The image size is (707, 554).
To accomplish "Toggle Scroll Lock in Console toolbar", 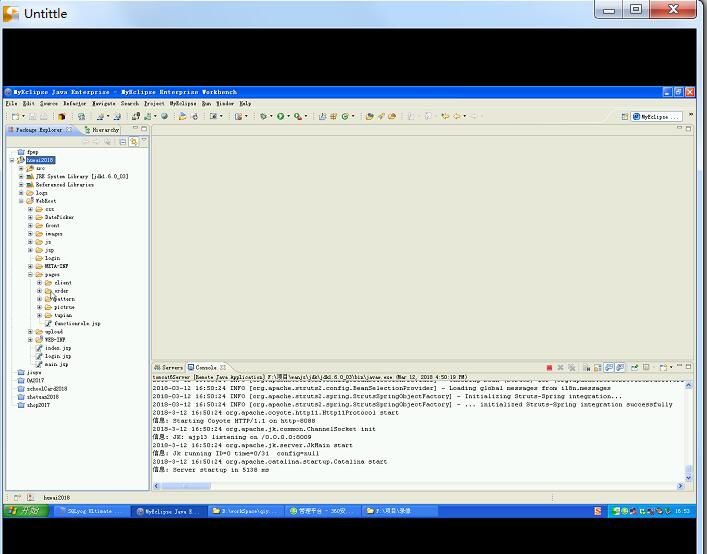I will pyautogui.click(x=598, y=368).
